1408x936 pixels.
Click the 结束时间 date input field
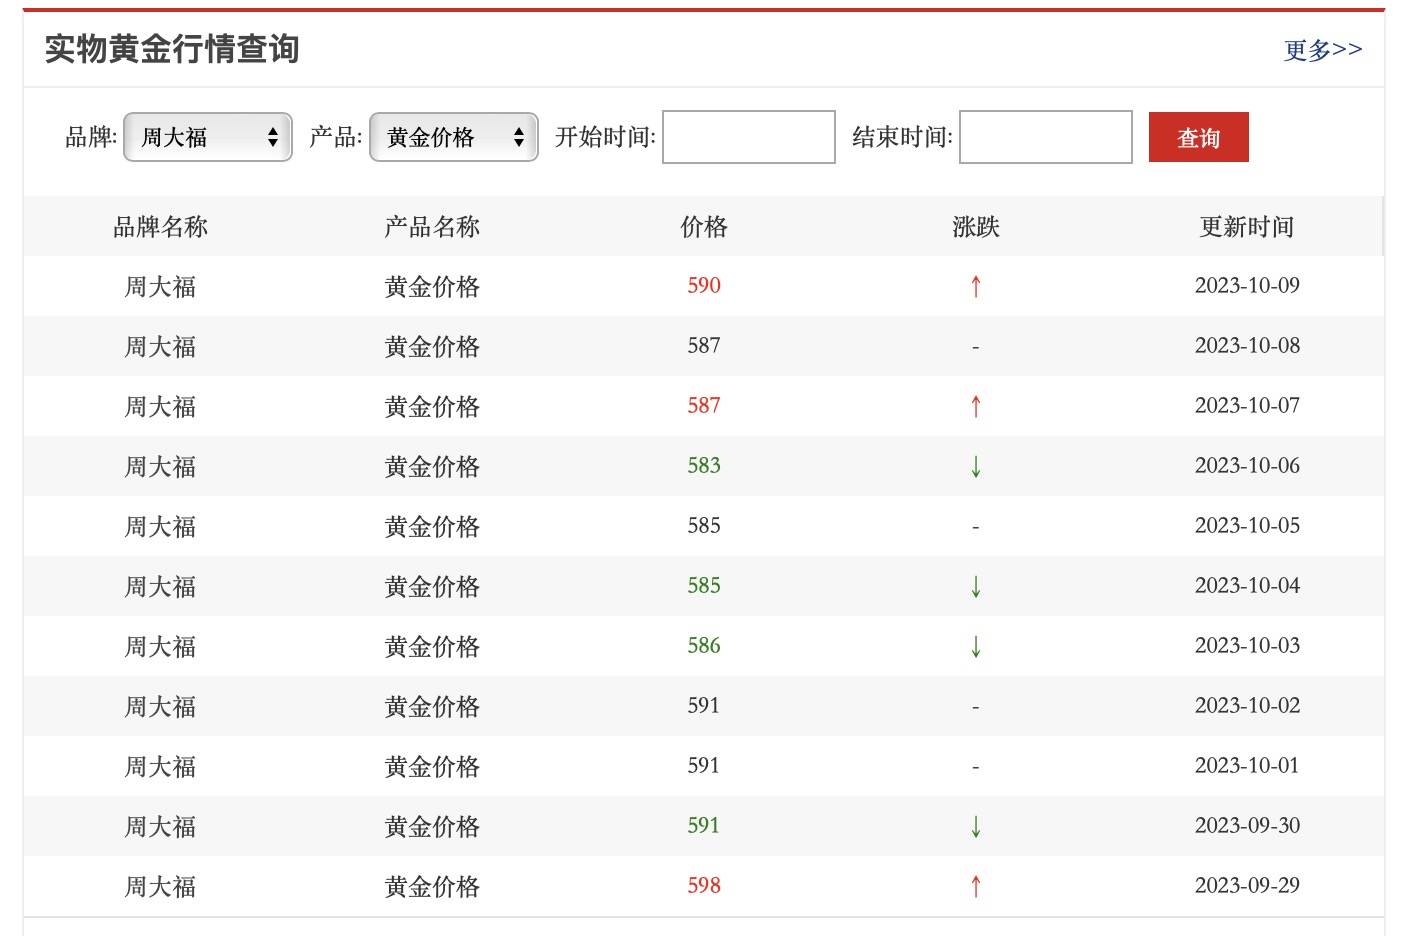click(1045, 137)
